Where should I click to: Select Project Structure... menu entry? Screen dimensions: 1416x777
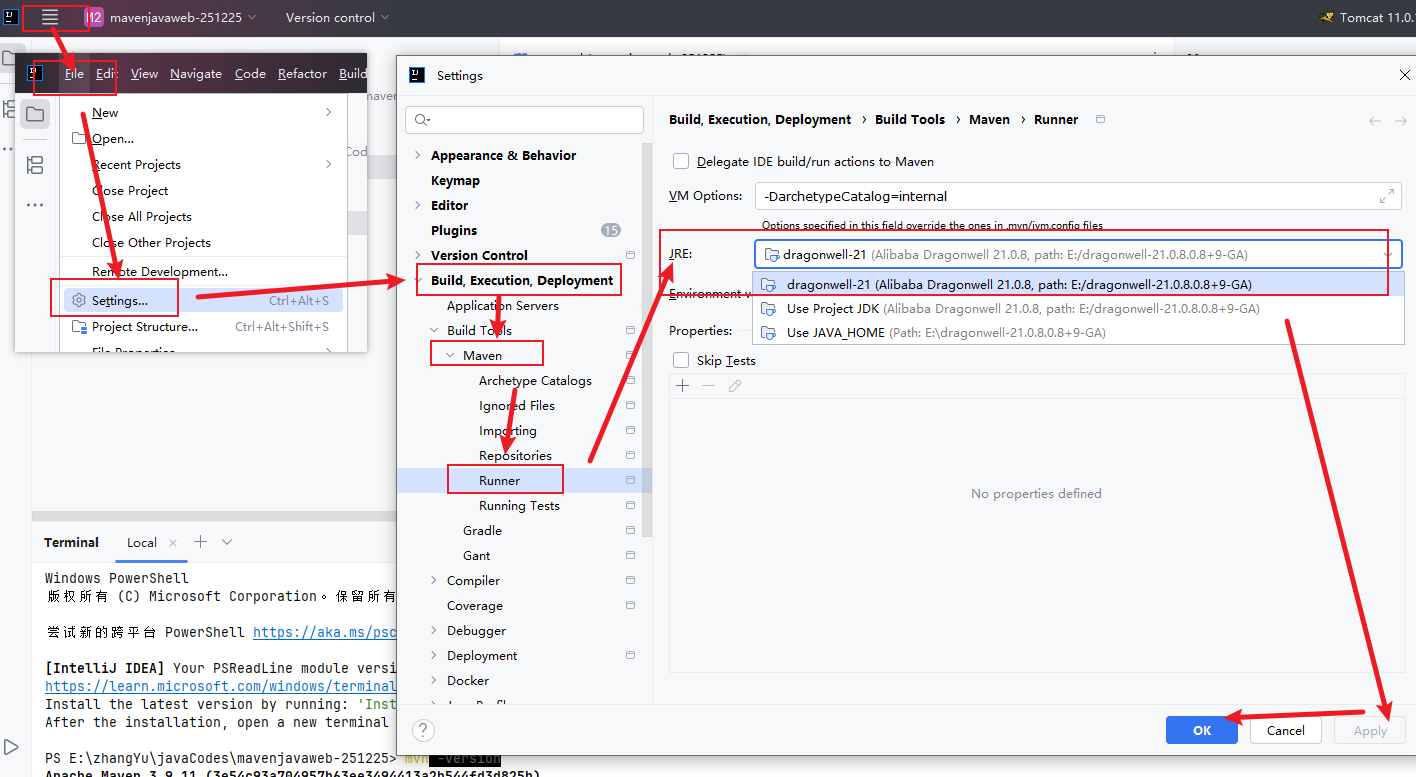(204, 326)
